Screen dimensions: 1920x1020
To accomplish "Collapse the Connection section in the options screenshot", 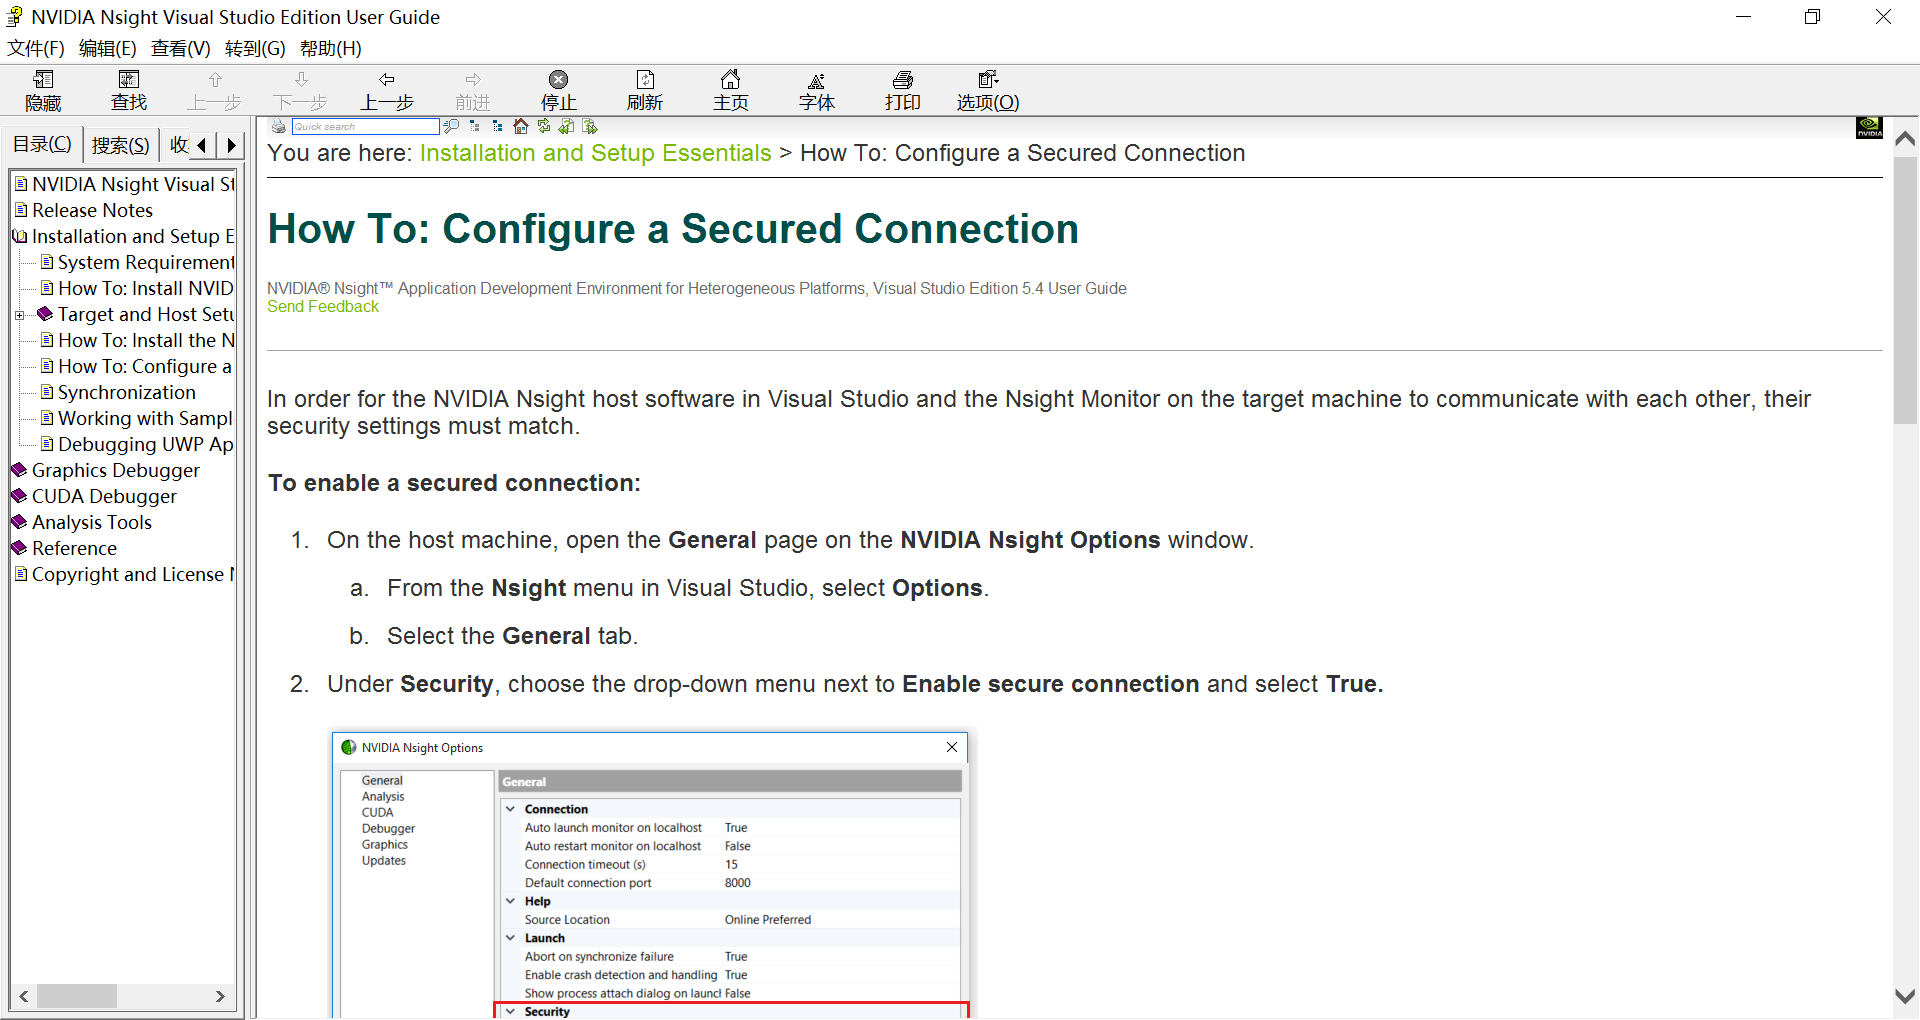I will 510,809.
